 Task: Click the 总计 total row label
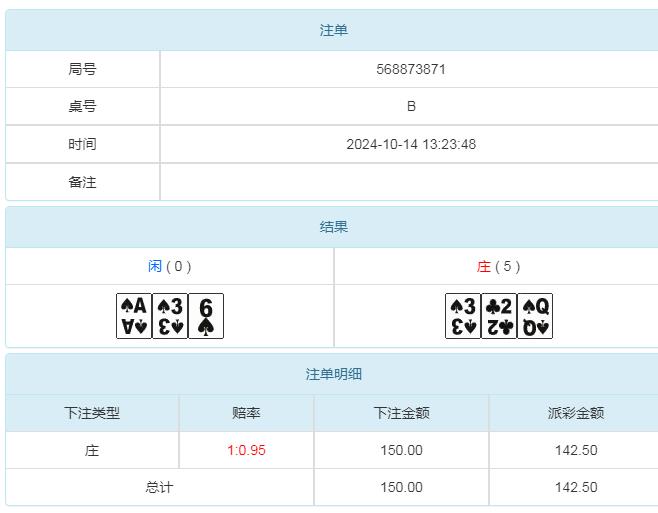pos(159,487)
